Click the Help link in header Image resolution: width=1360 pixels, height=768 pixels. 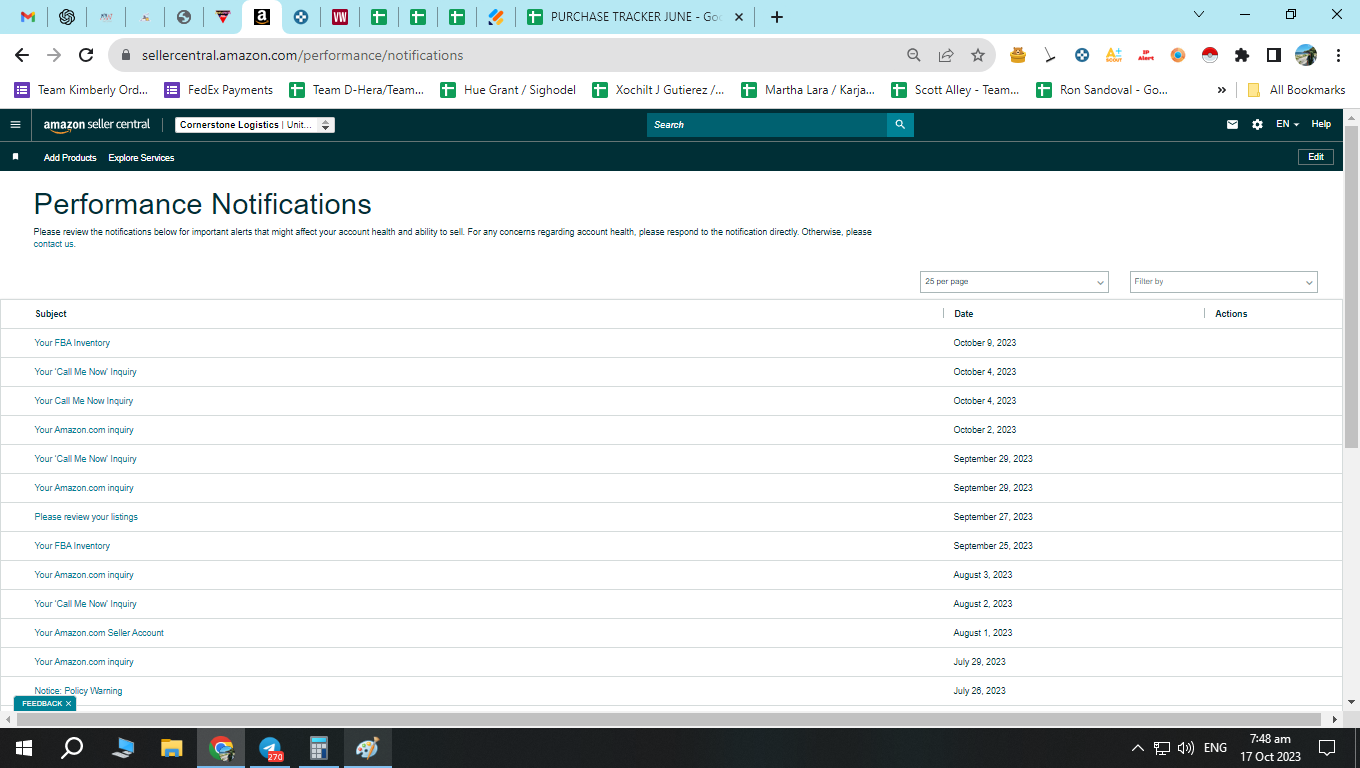point(1321,125)
